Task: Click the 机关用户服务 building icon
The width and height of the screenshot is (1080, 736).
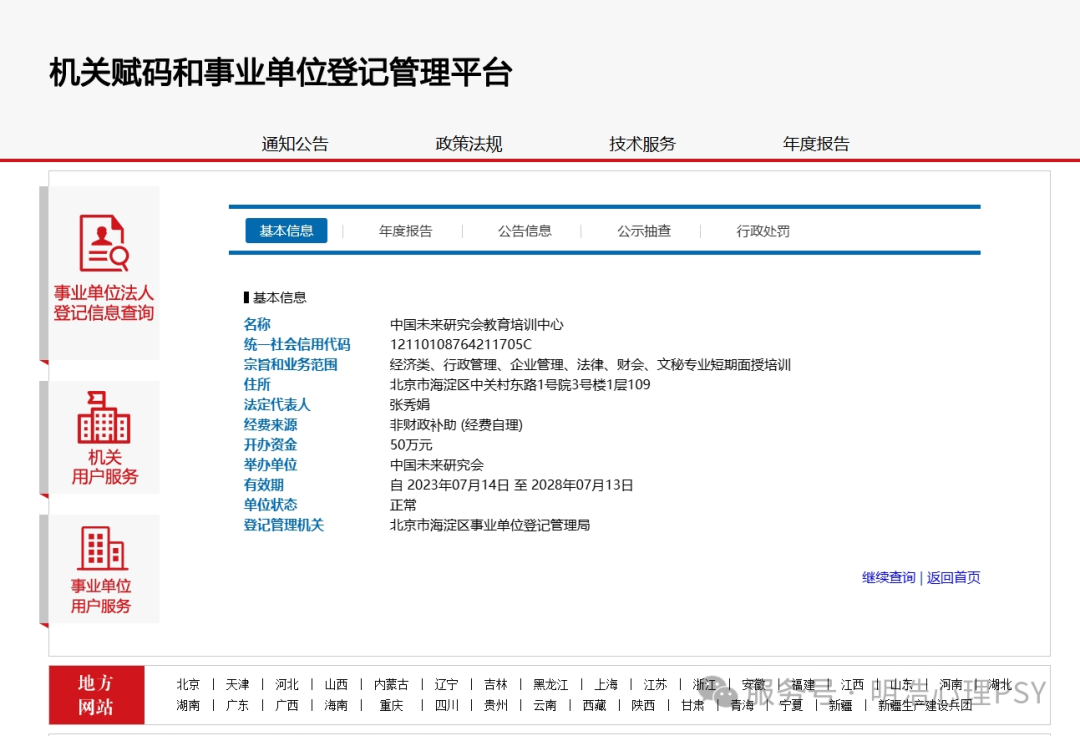Action: click(x=104, y=417)
